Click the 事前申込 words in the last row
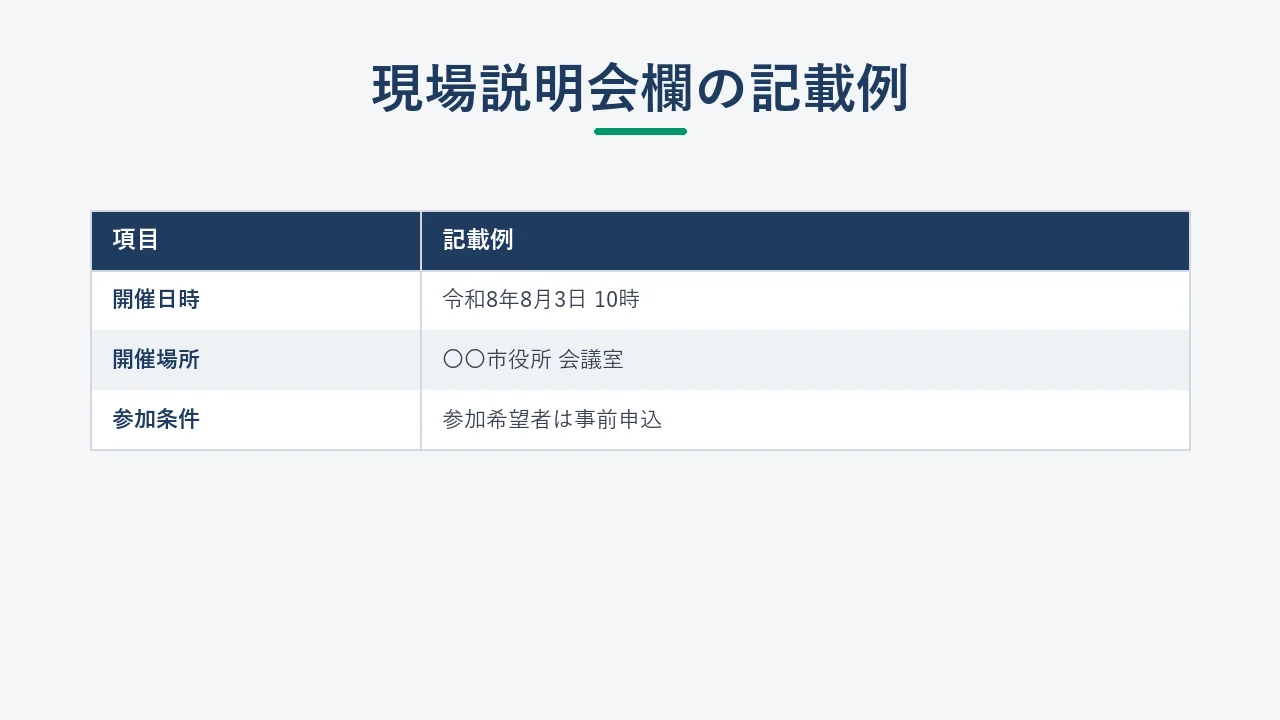Screen dimensions: 1280x720 tap(619, 419)
